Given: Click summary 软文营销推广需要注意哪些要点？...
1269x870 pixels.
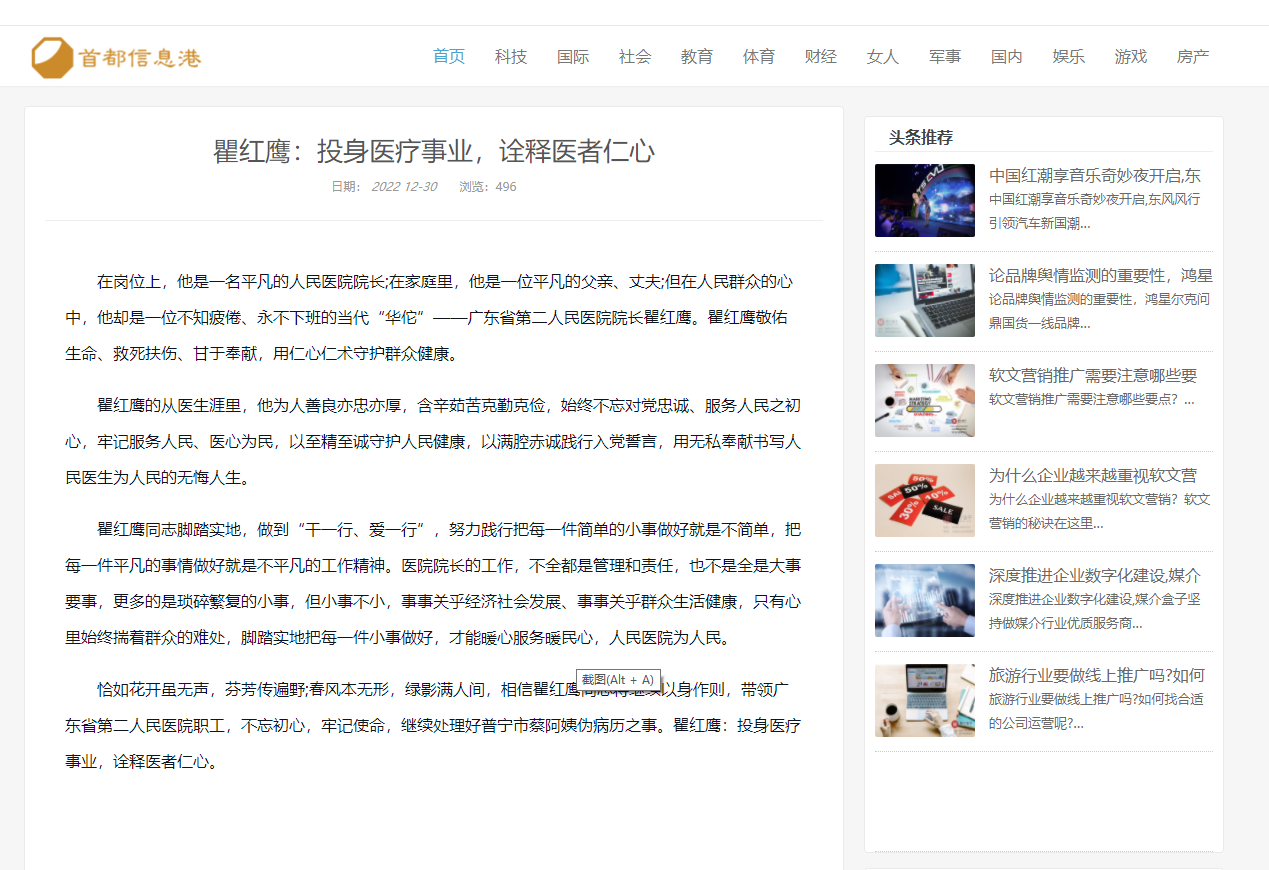Looking at the screenshot, I should (x=1091, y=399).
